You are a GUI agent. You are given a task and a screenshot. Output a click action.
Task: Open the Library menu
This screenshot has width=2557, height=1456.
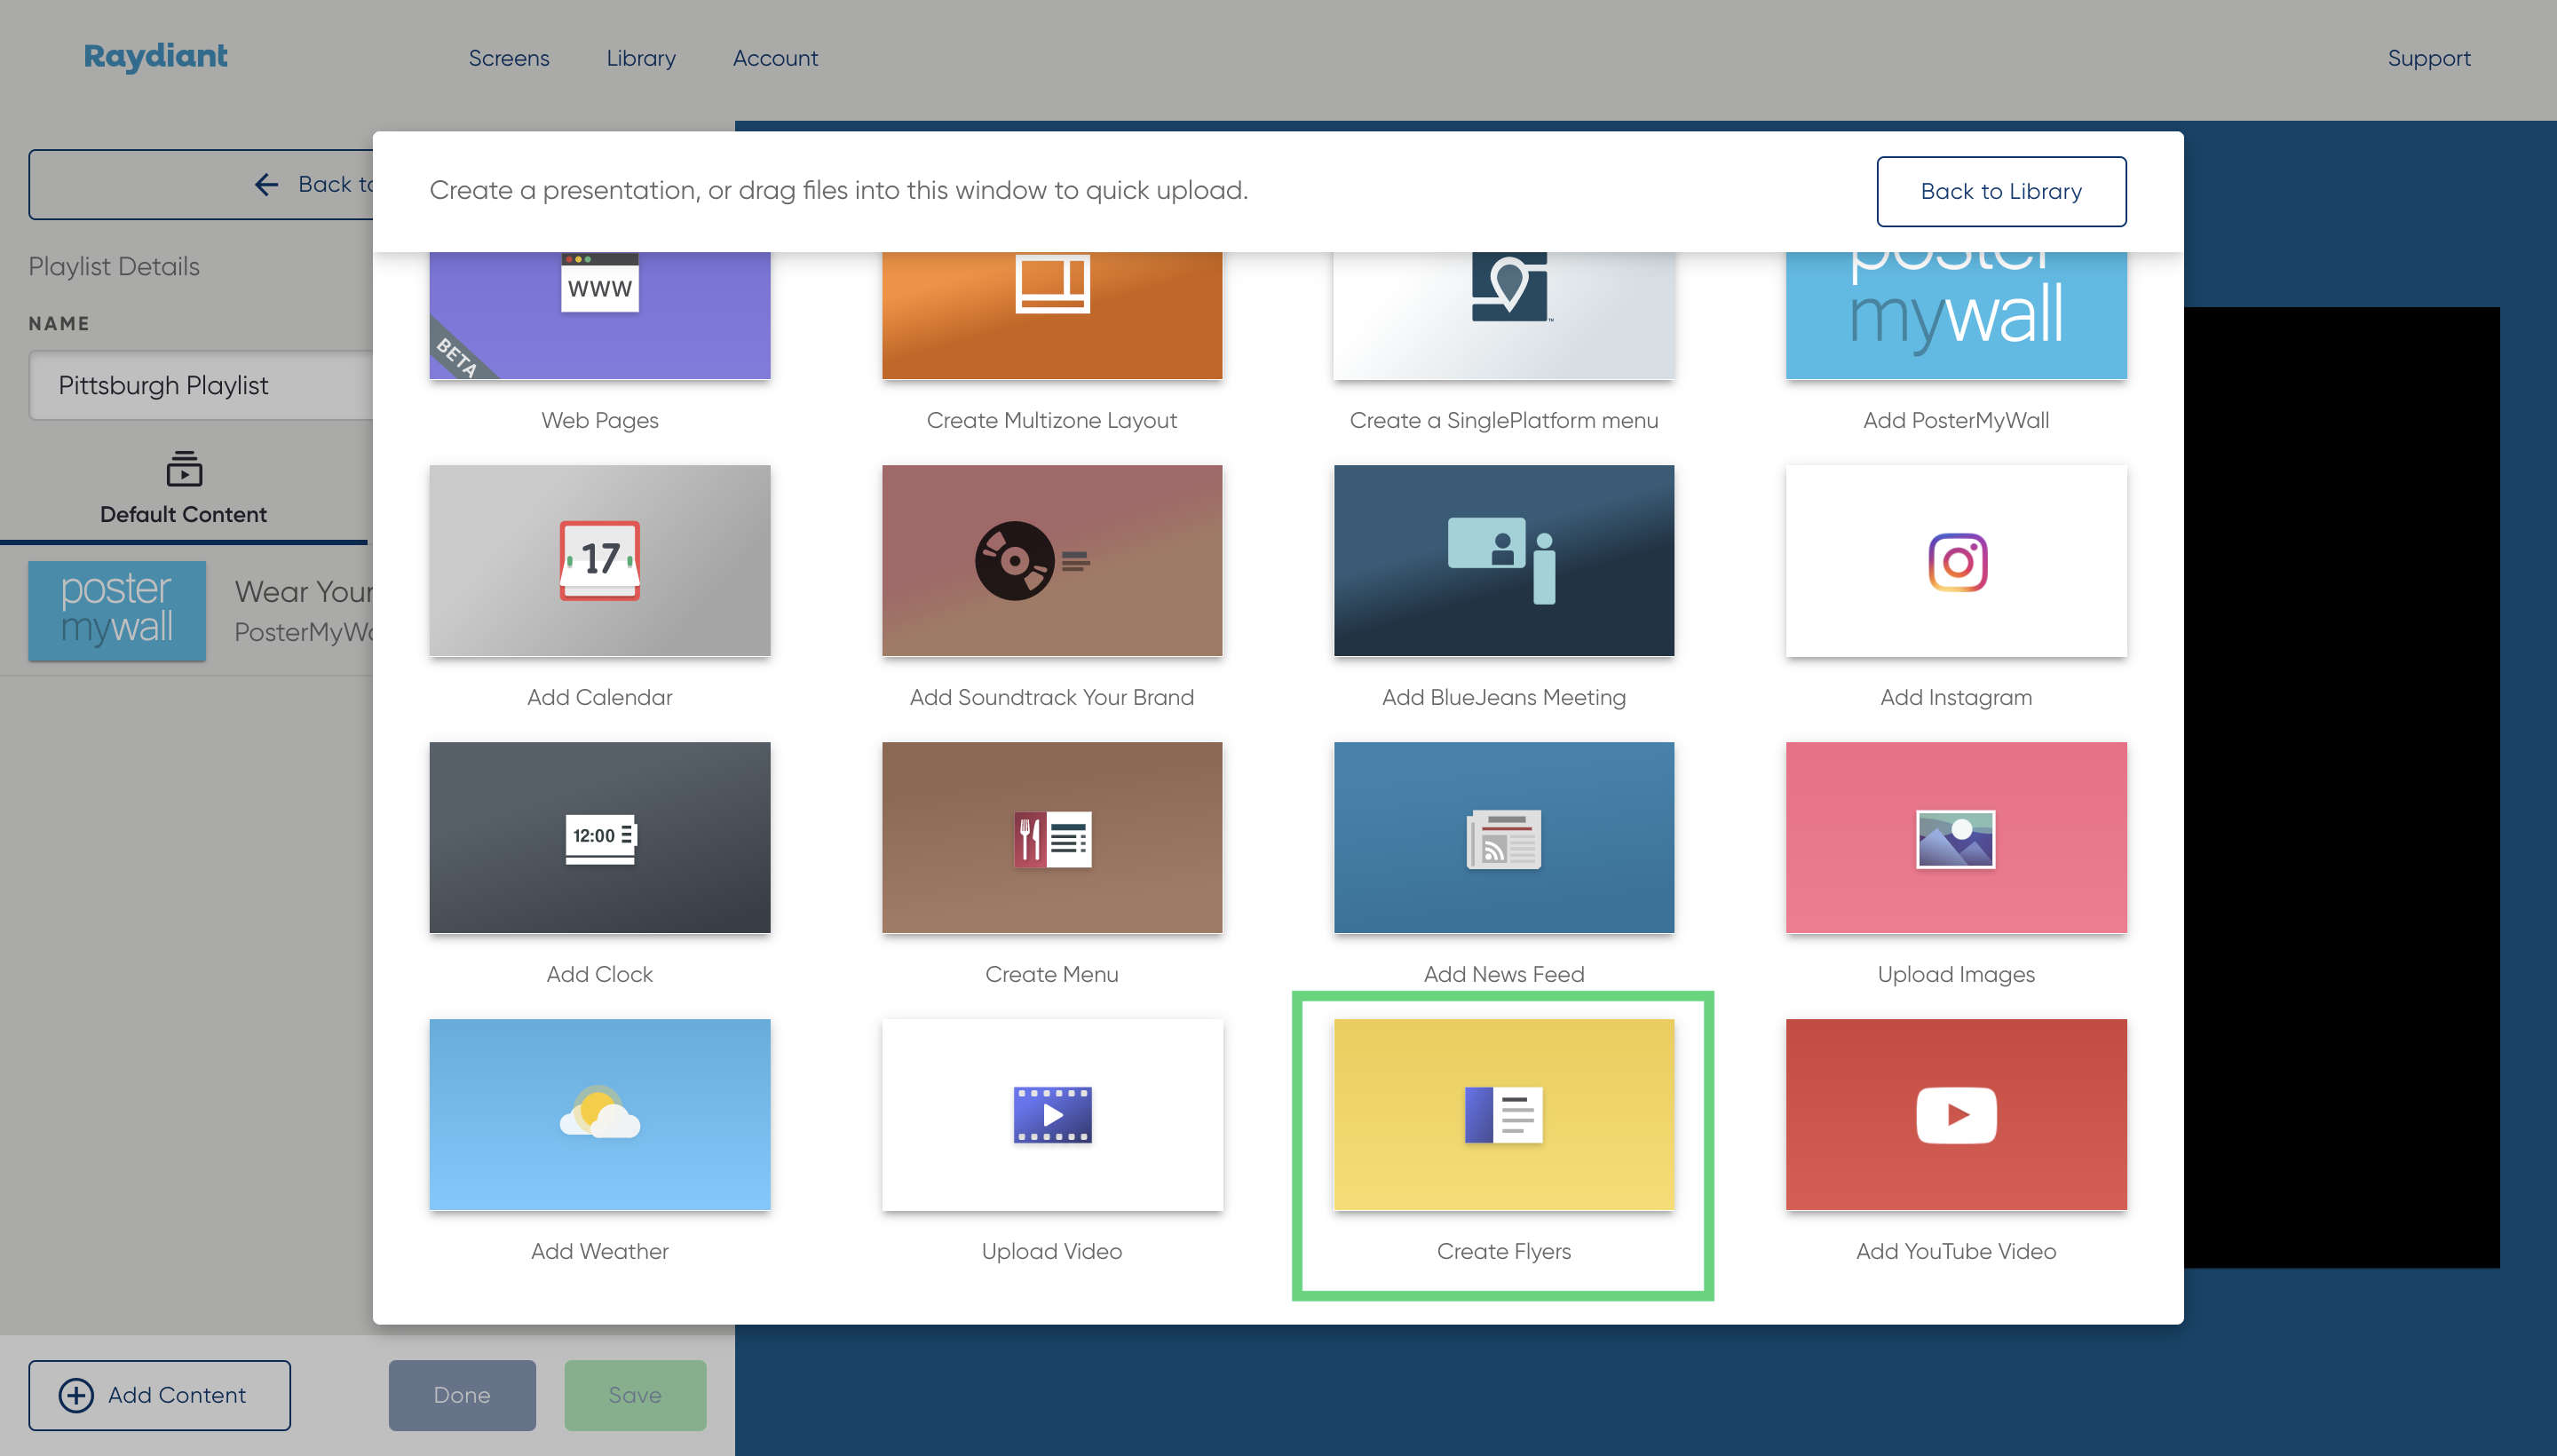pyautogui.click(x=641, y=58)
